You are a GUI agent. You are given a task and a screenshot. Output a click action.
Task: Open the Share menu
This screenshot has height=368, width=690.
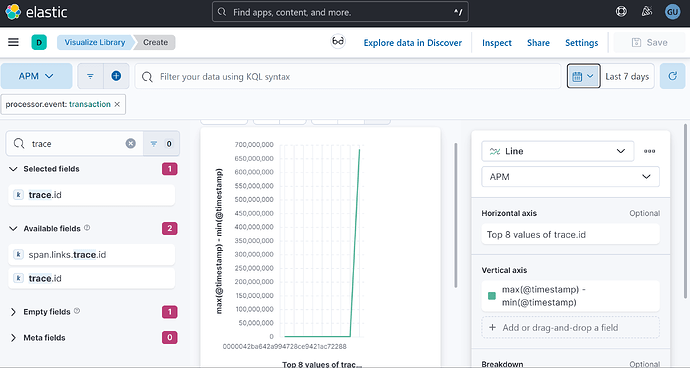538,43
